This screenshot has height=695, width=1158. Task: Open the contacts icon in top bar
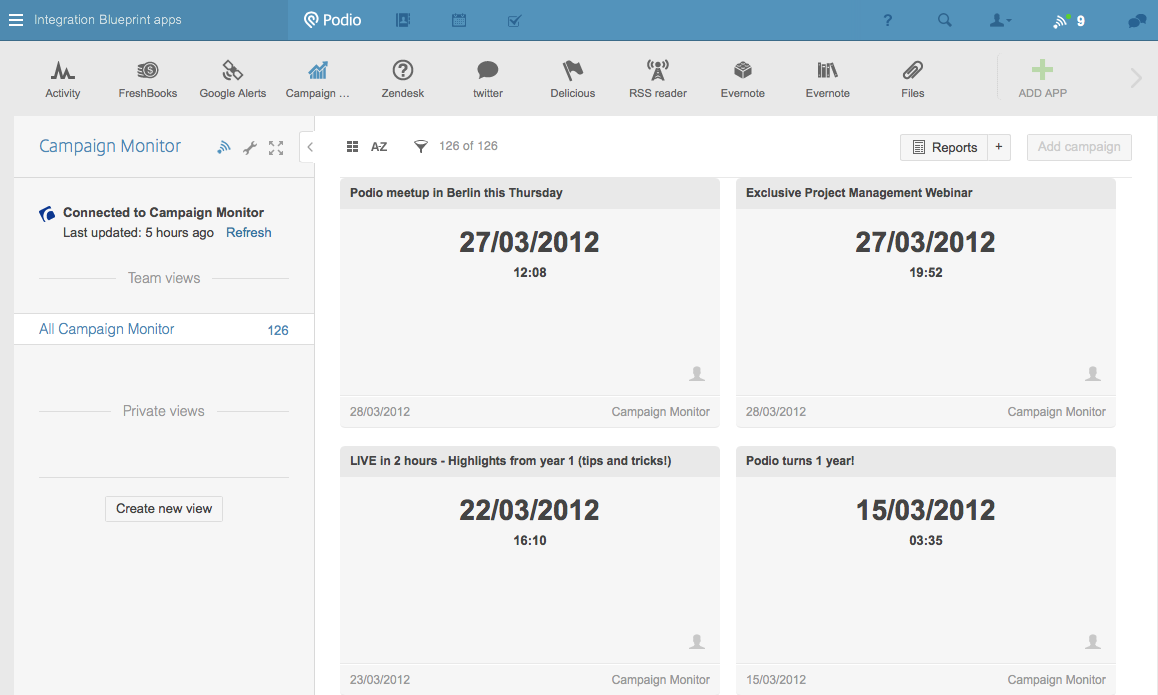click(x=402, y=20)
